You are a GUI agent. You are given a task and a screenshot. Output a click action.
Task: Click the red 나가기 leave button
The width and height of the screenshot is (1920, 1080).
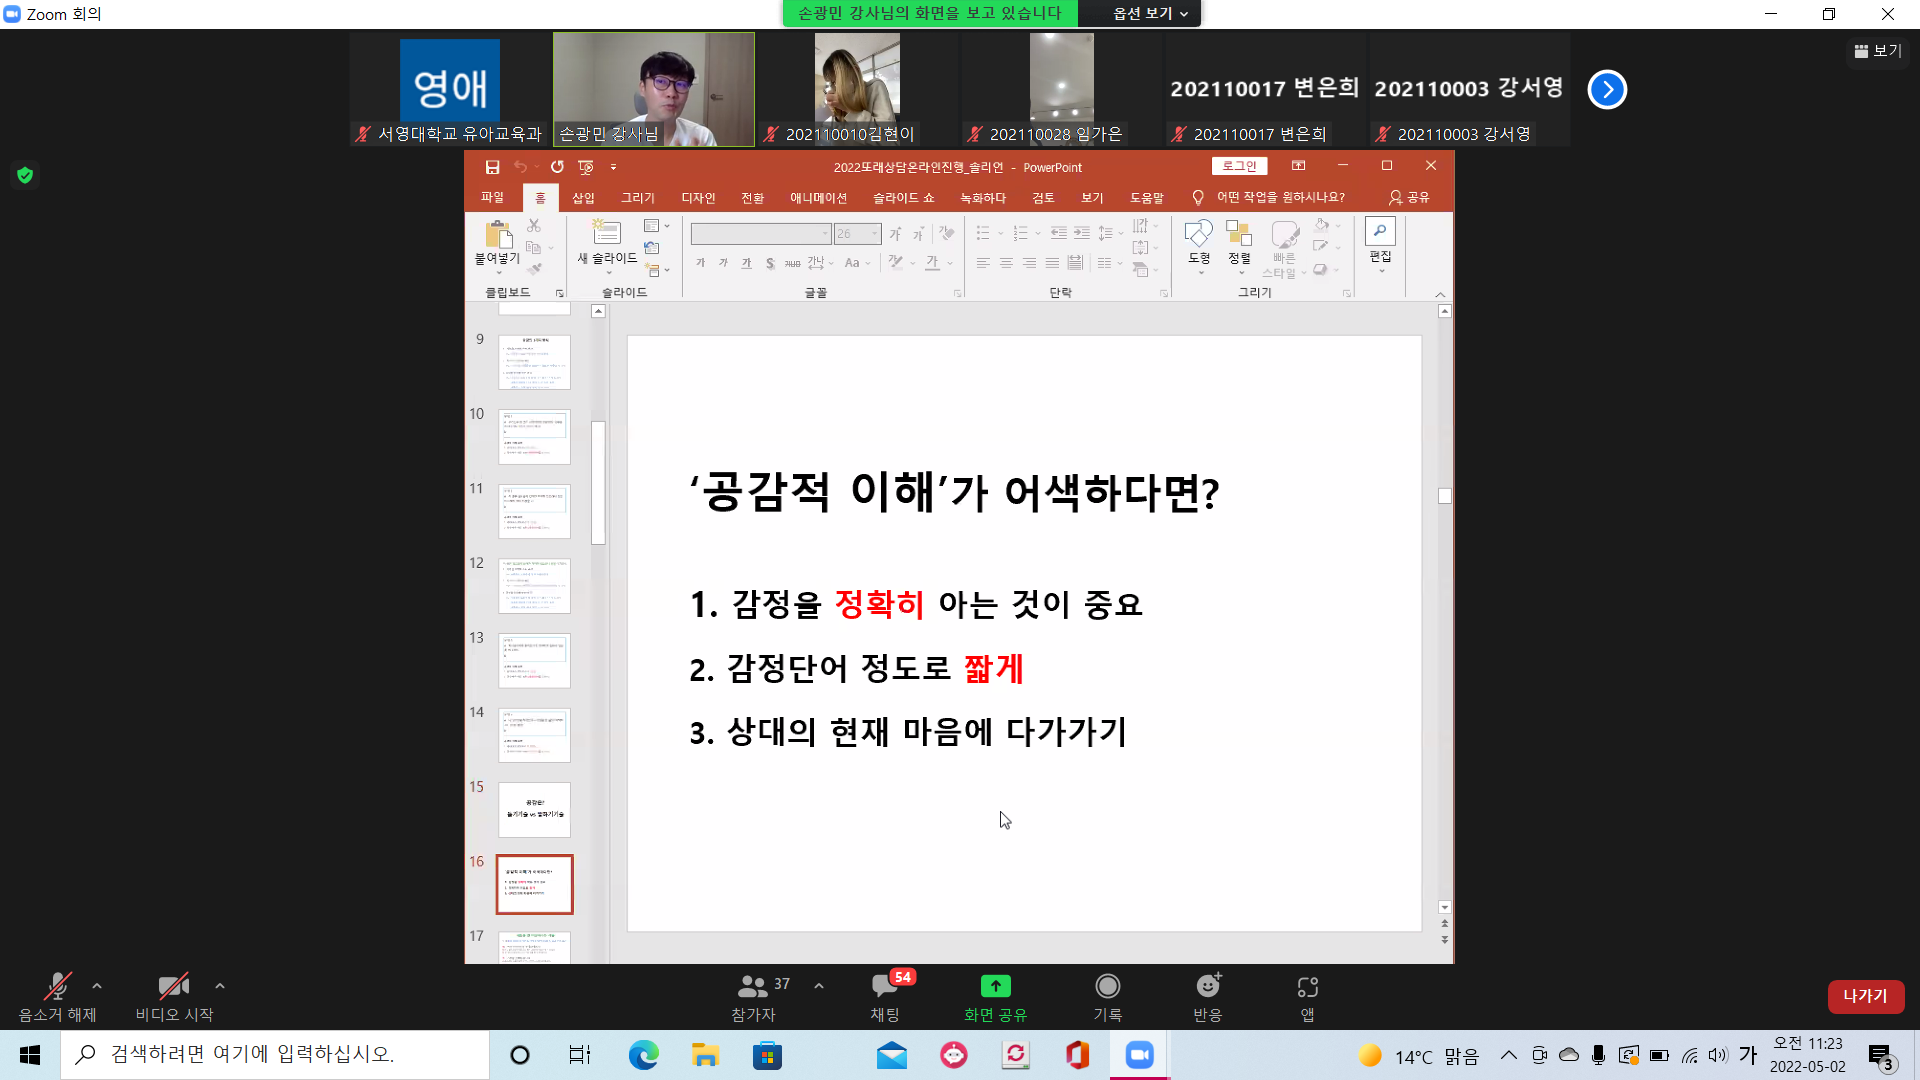pyautogui.click(x=1865, y=996)
